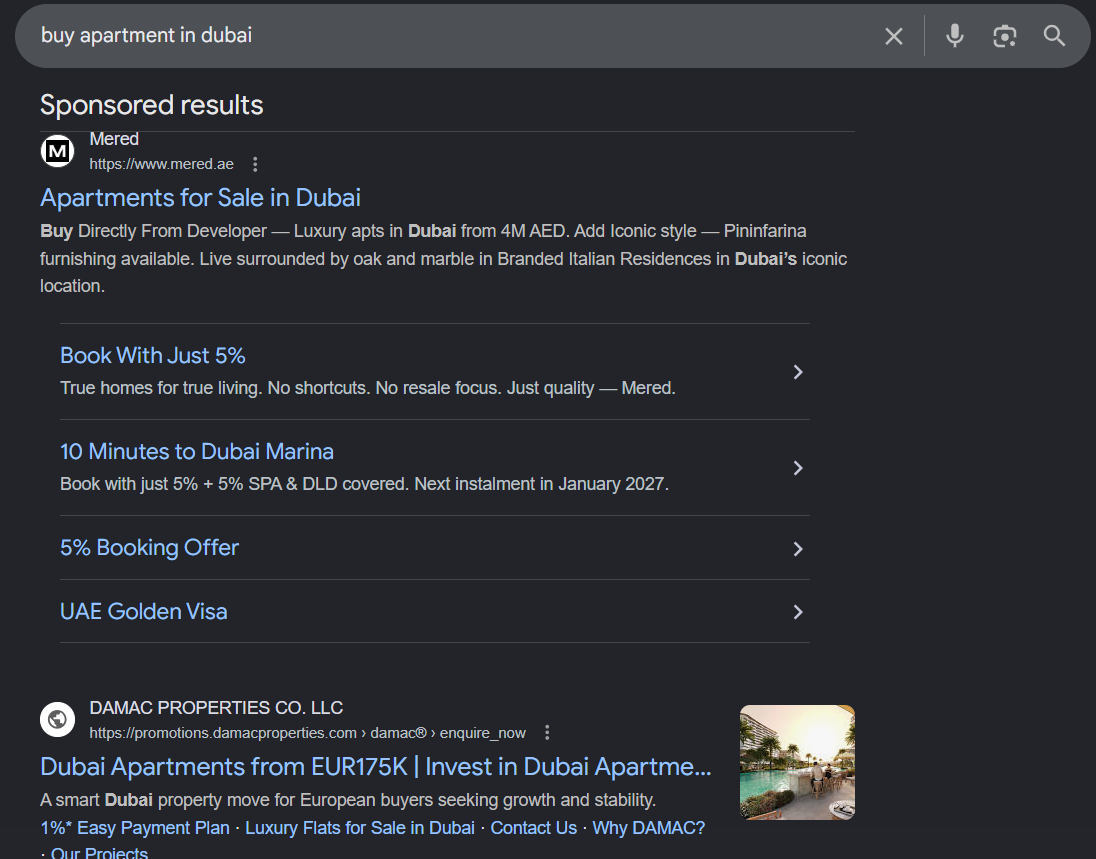Expand the 5% Booking Offer chevron
The image size is (1096, 859).
(x=798, y=549)
